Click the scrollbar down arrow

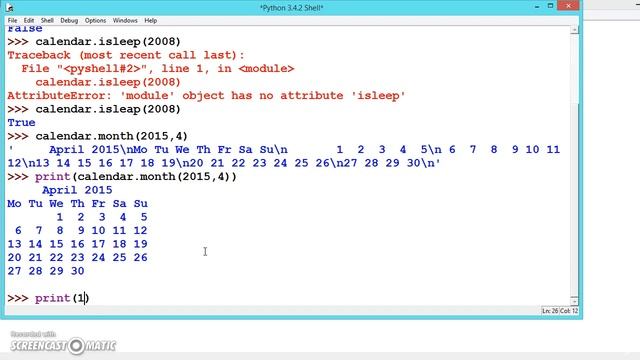(574, 301)
